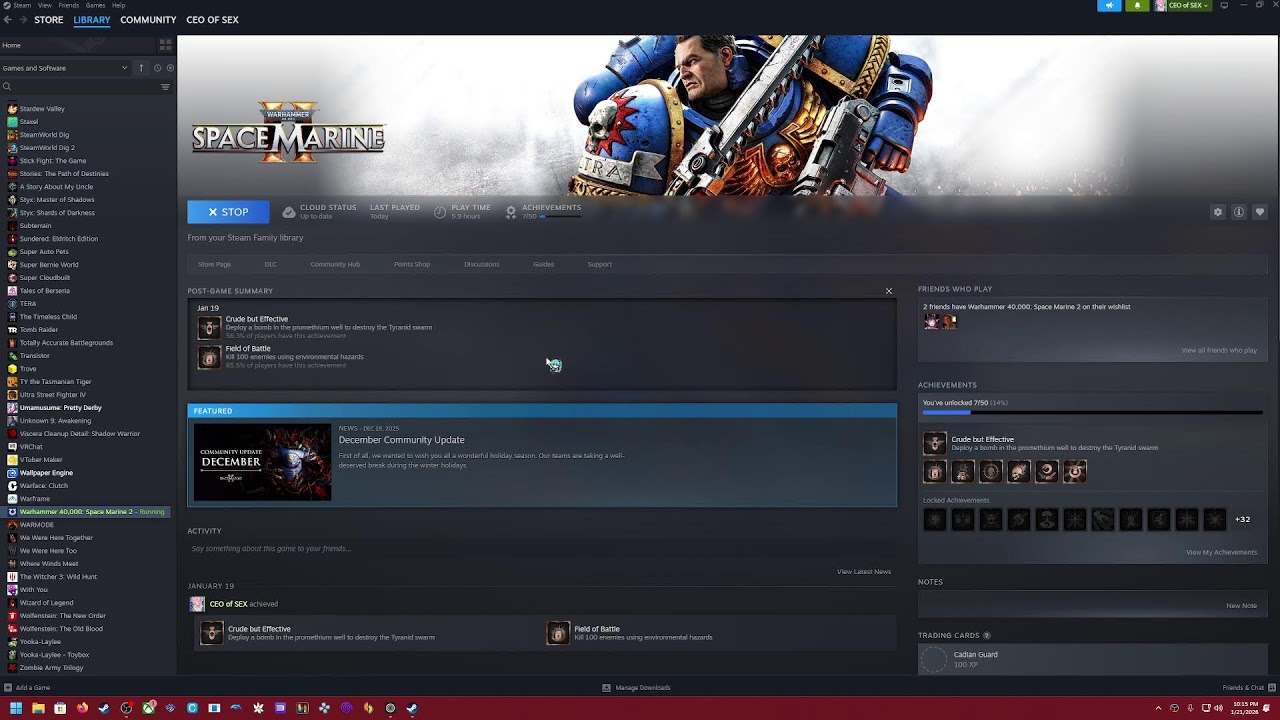The image size is (1280, 720).
Task: Click the New Note button
Action: [1241, 605]
